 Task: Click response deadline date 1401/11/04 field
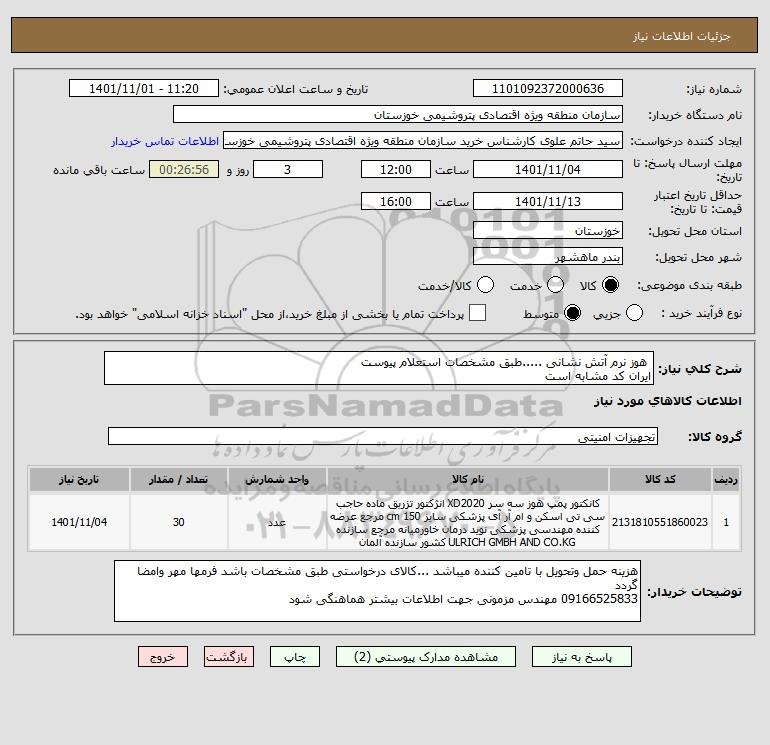pyautogui.click(x=548, y=169)
